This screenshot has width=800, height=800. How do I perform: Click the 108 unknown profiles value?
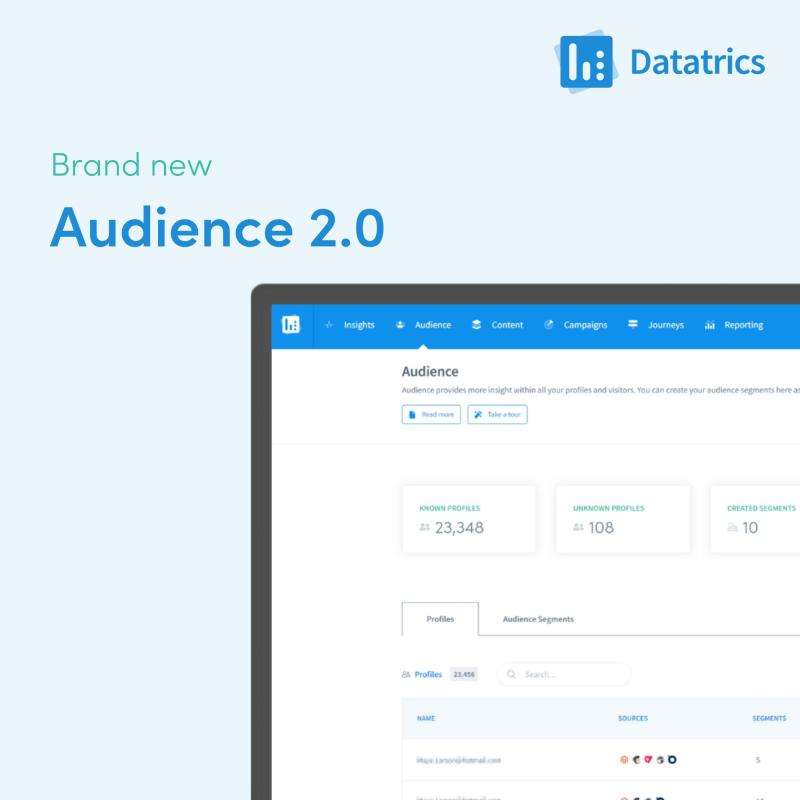click(x=601, y=528)
